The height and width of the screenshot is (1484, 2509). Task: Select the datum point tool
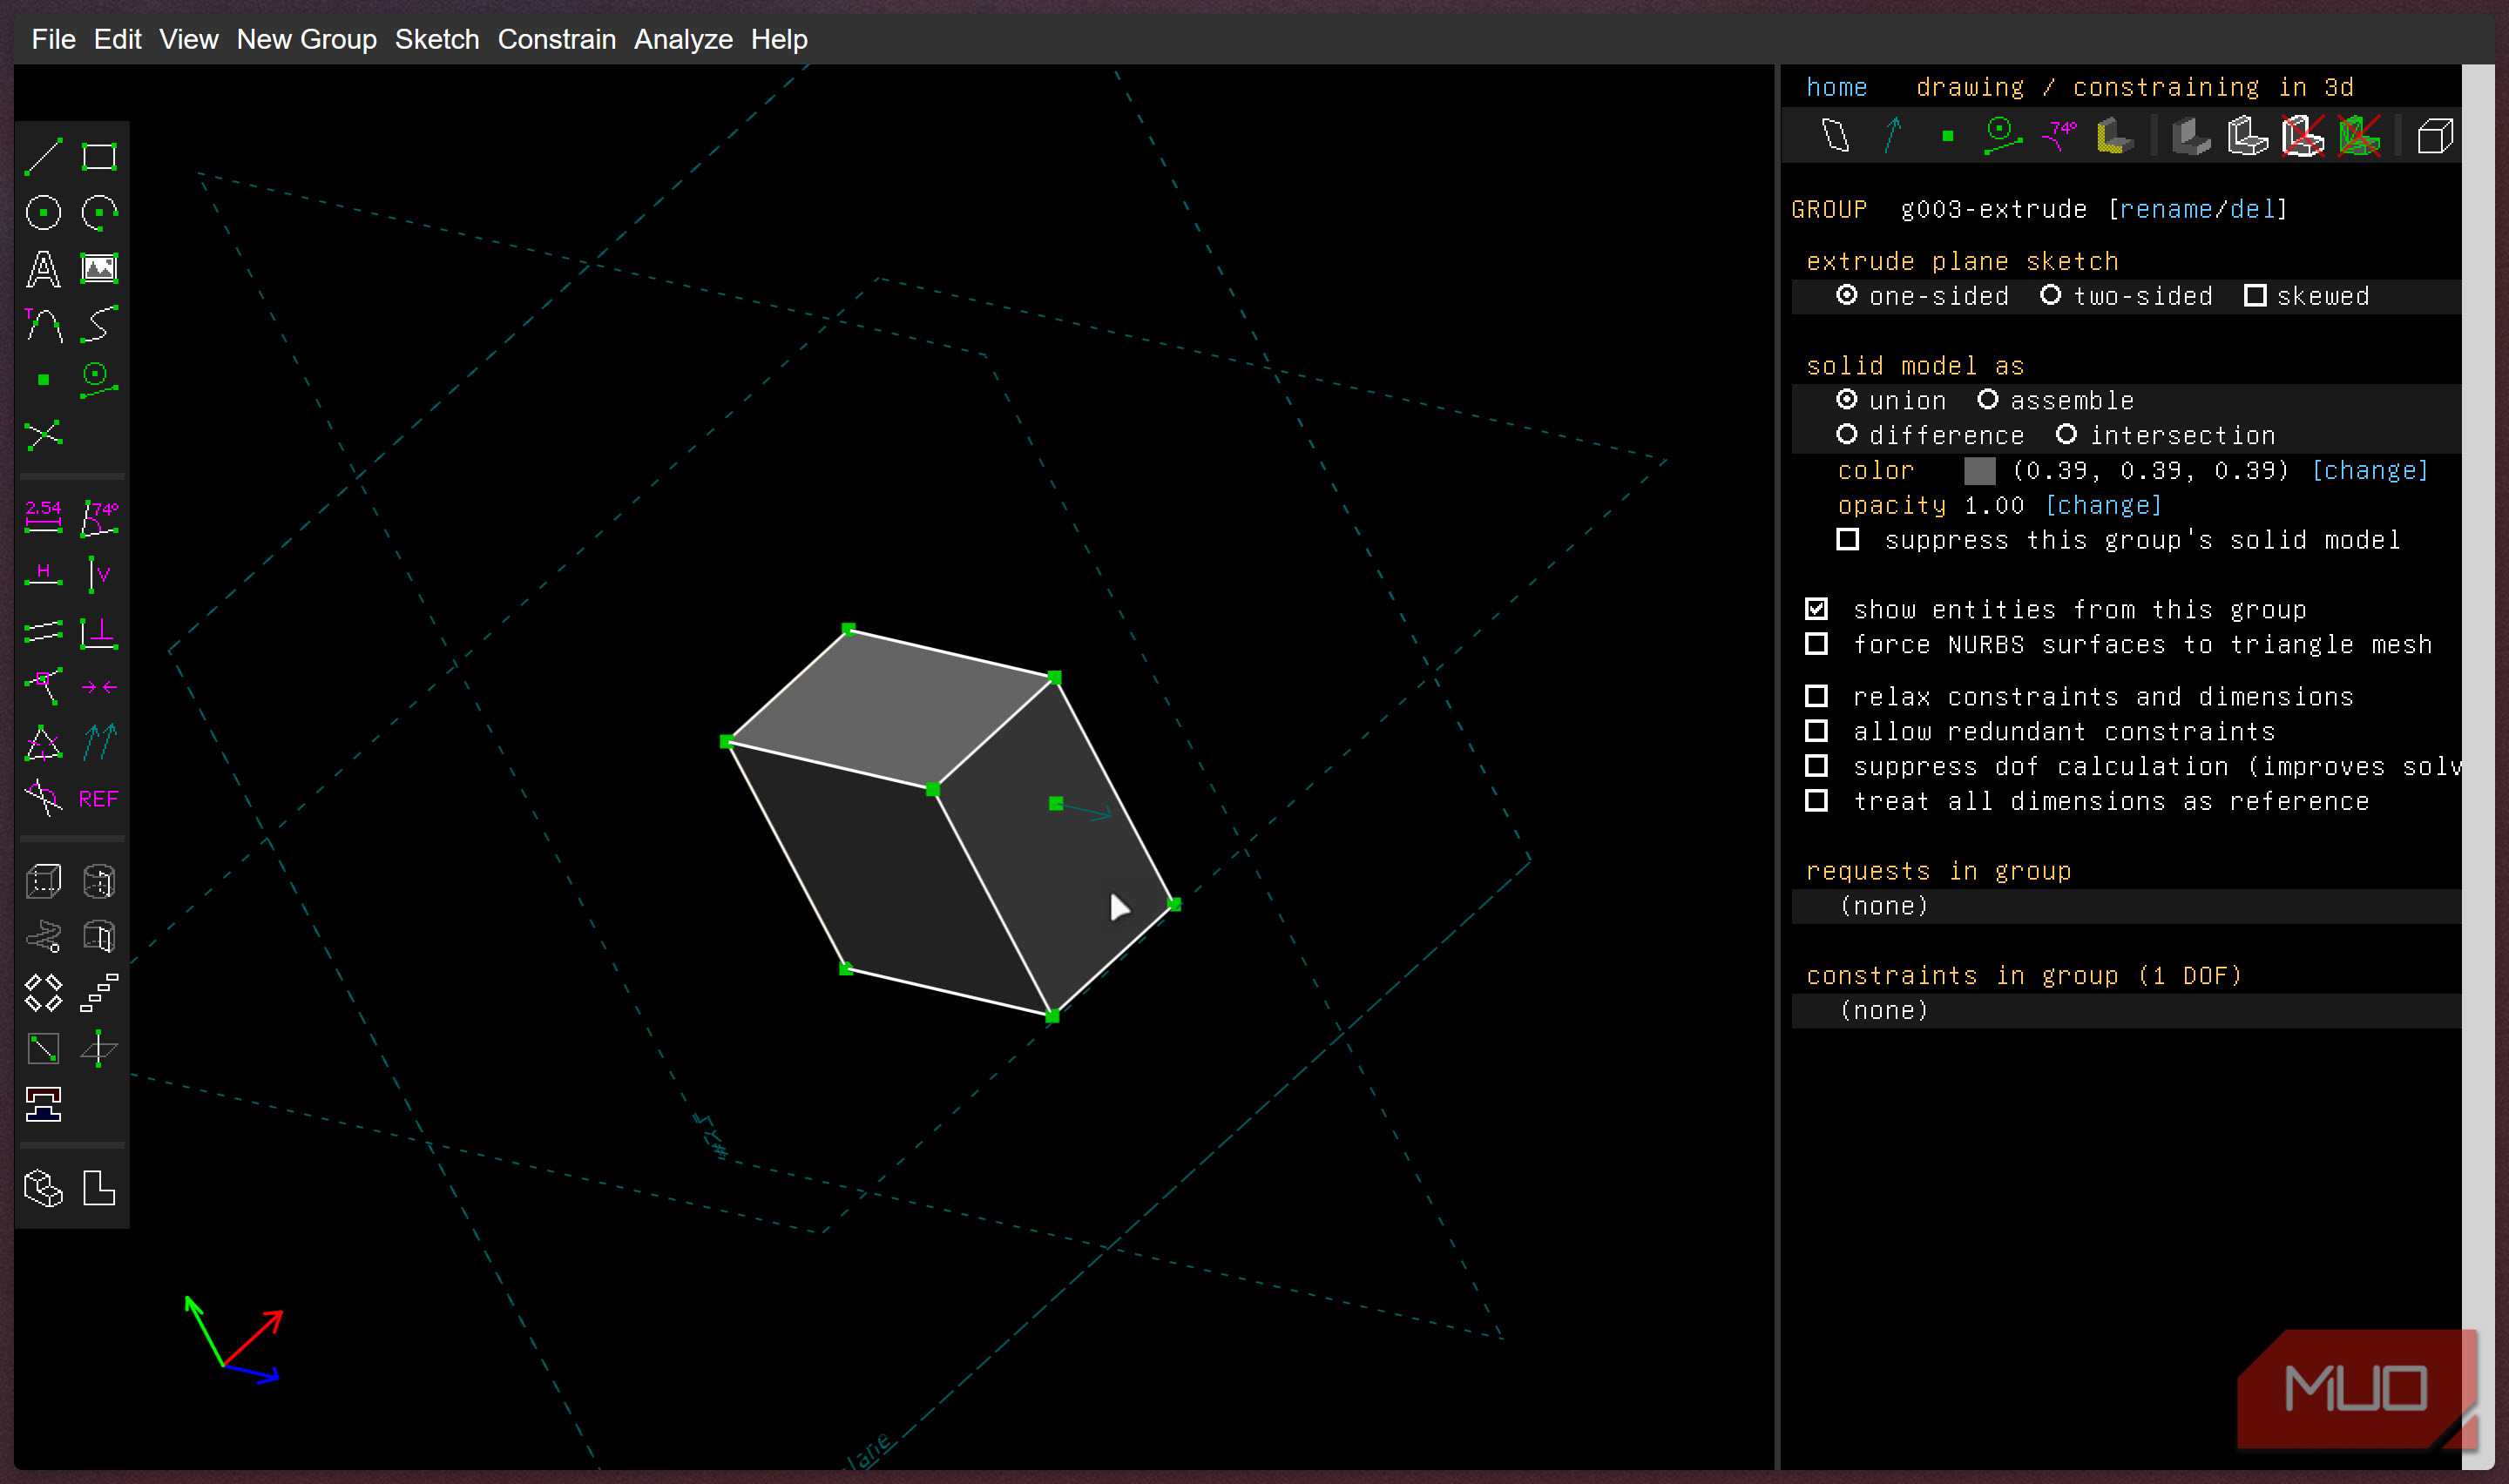(x=43, y=380)
